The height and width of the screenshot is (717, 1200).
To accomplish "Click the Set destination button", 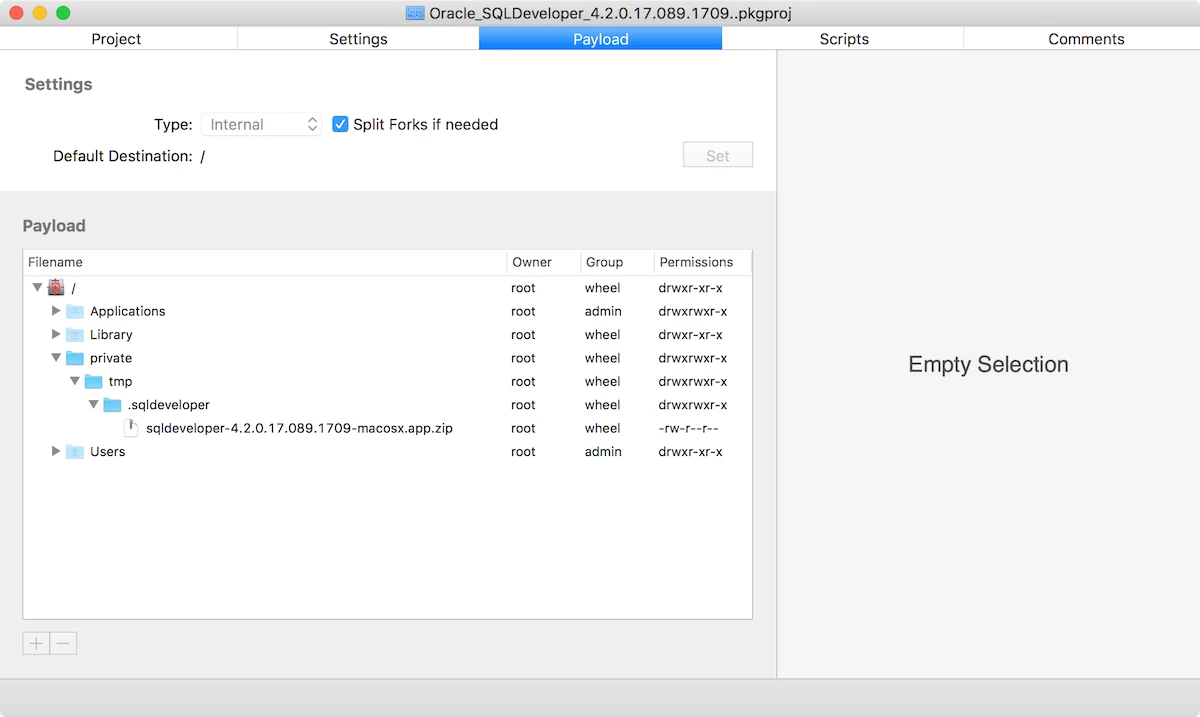I will (x=718, y=156).
